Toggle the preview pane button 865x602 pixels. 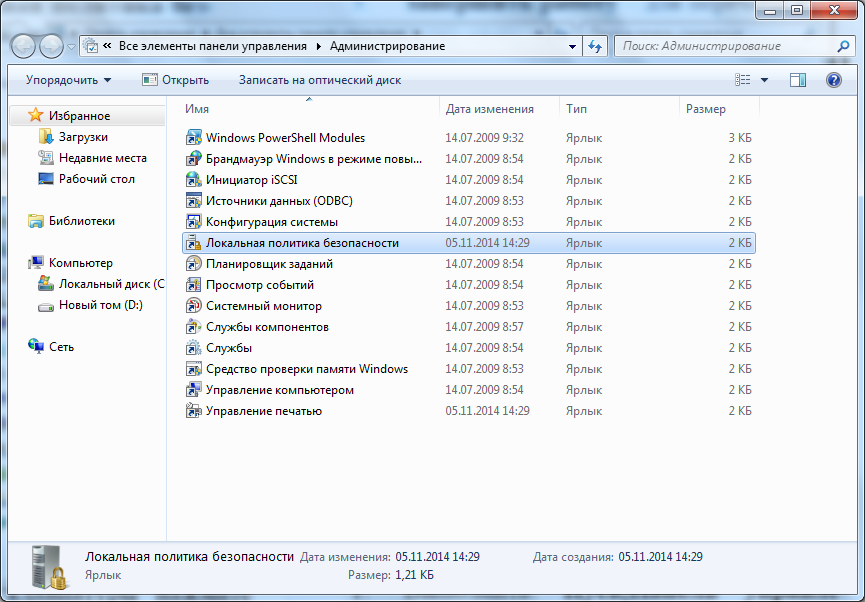pyautogui.click(x=798, y=80)
